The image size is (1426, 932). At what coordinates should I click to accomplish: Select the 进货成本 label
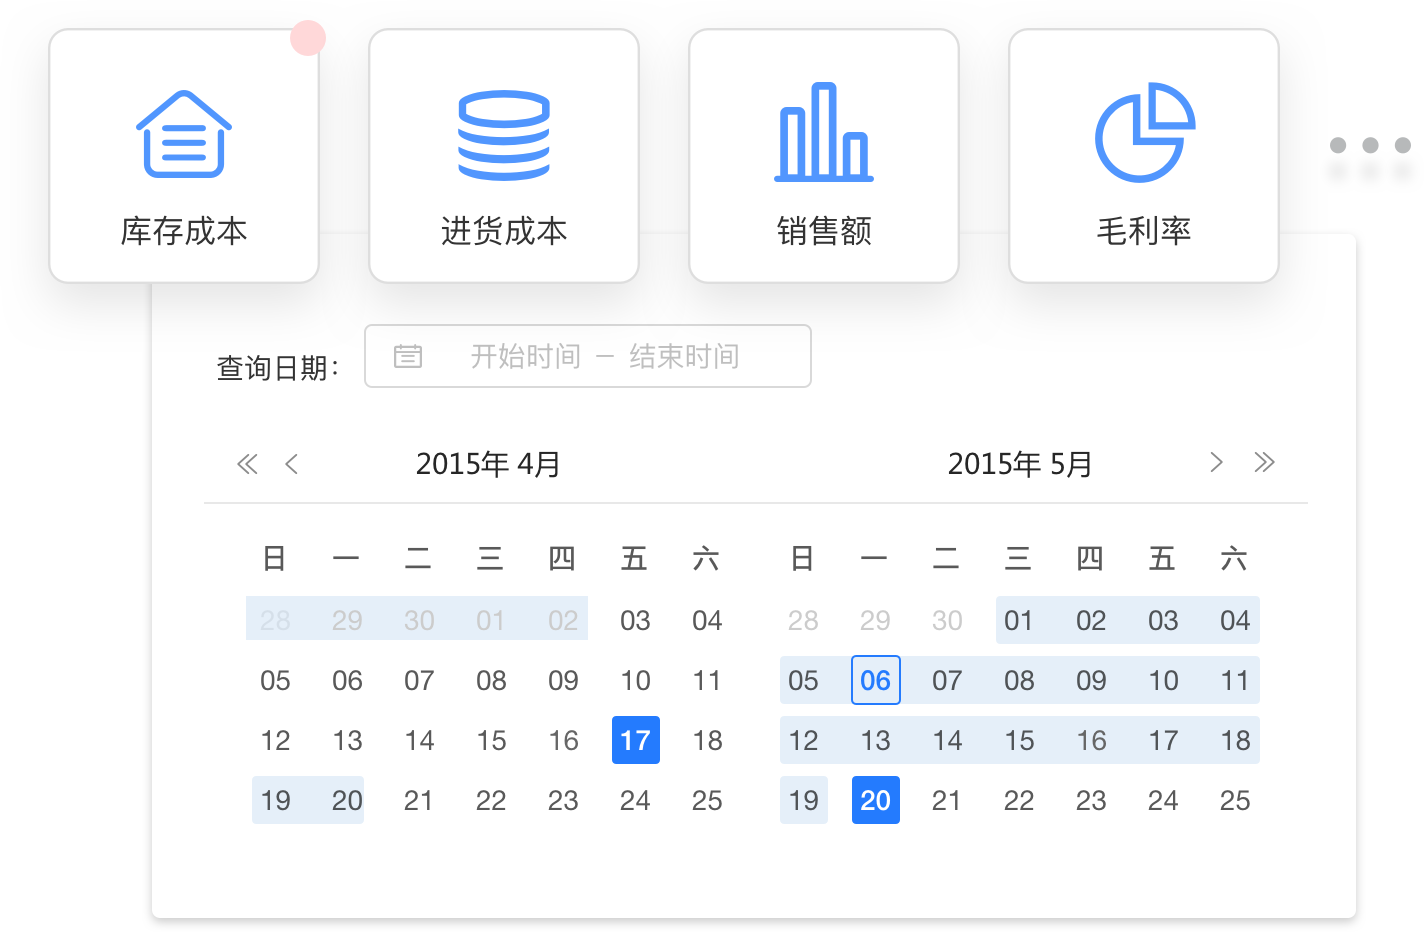(x=504, y=231)
